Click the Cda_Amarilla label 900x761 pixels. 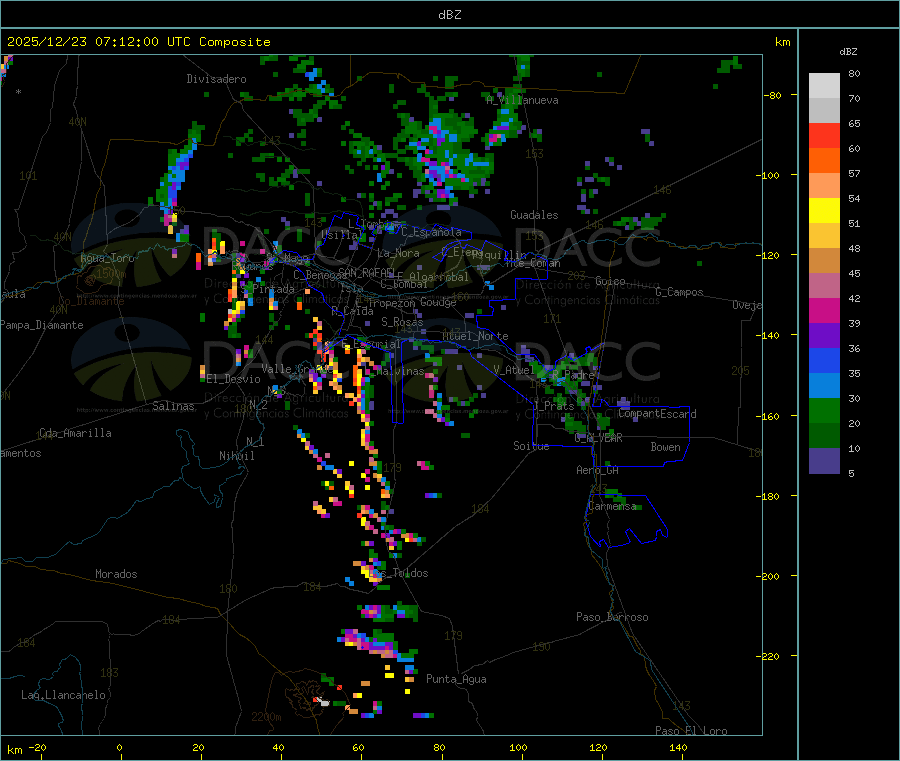point(75,433)
